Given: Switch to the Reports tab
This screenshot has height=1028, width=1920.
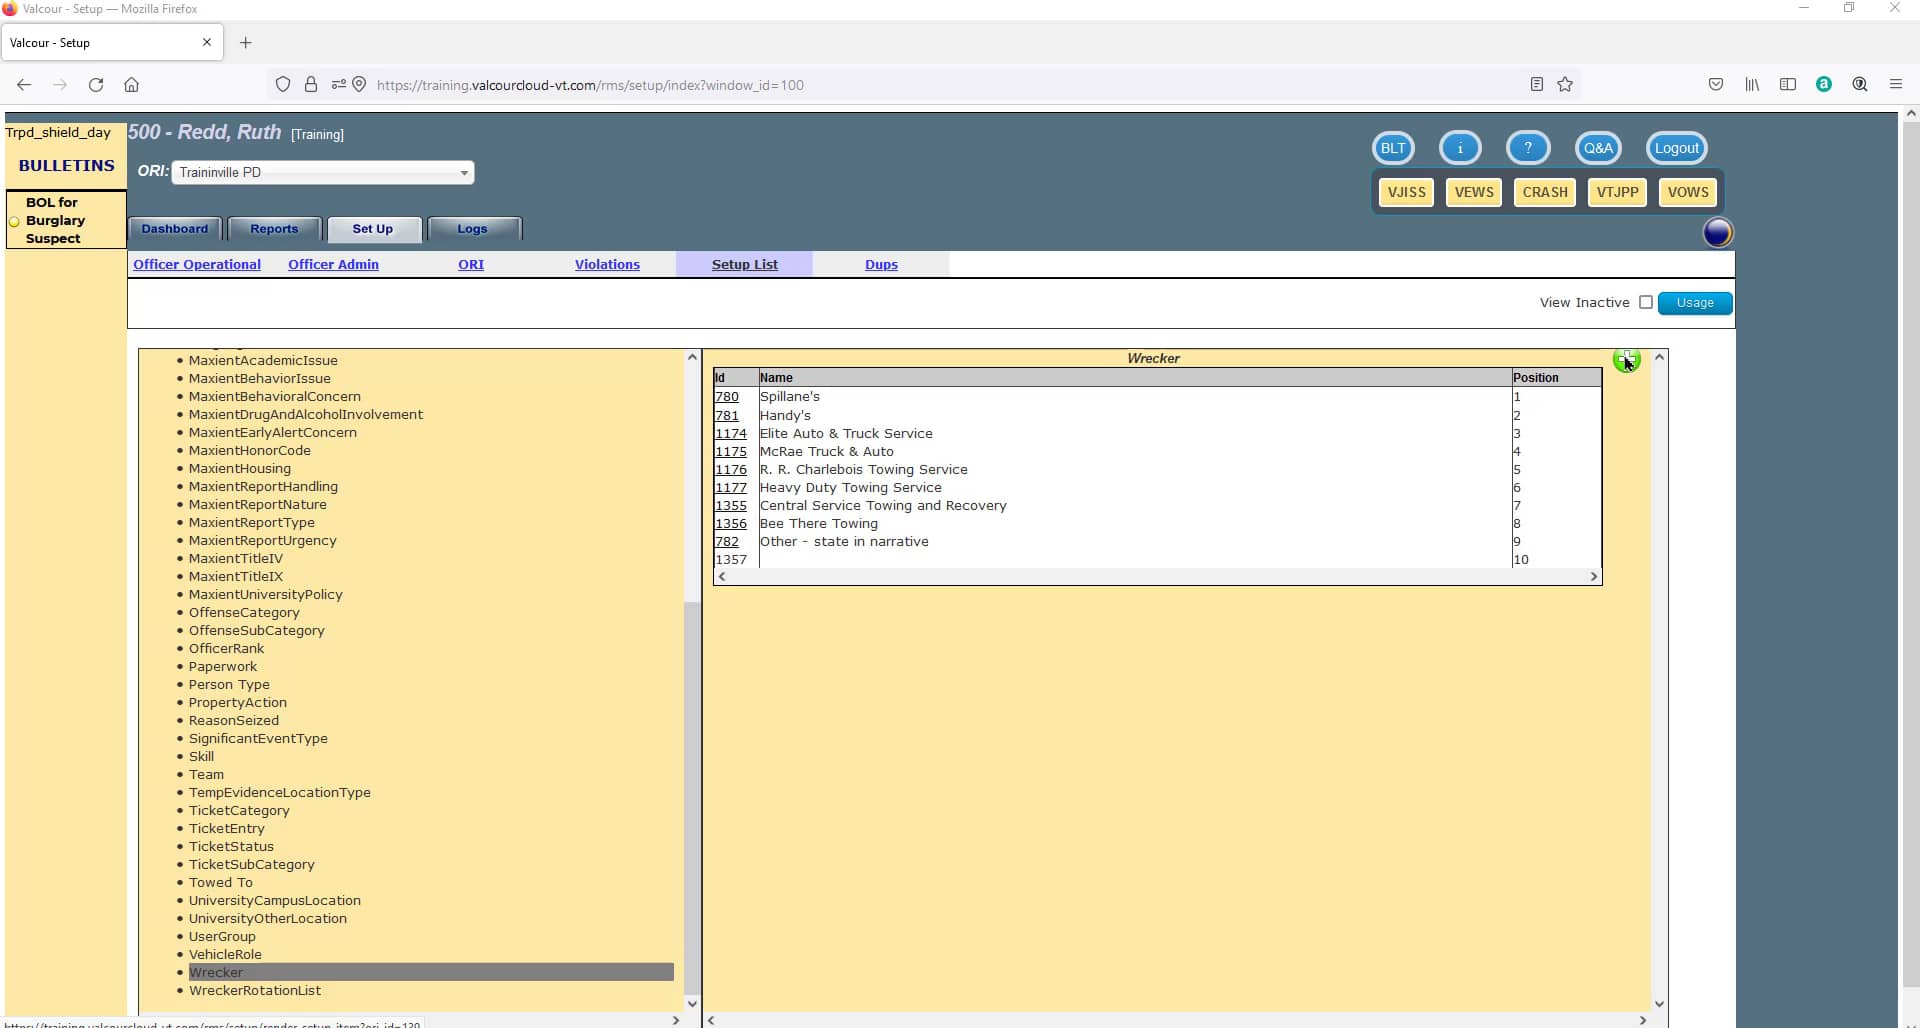Looking at the screenshot, I should [274, 229].
